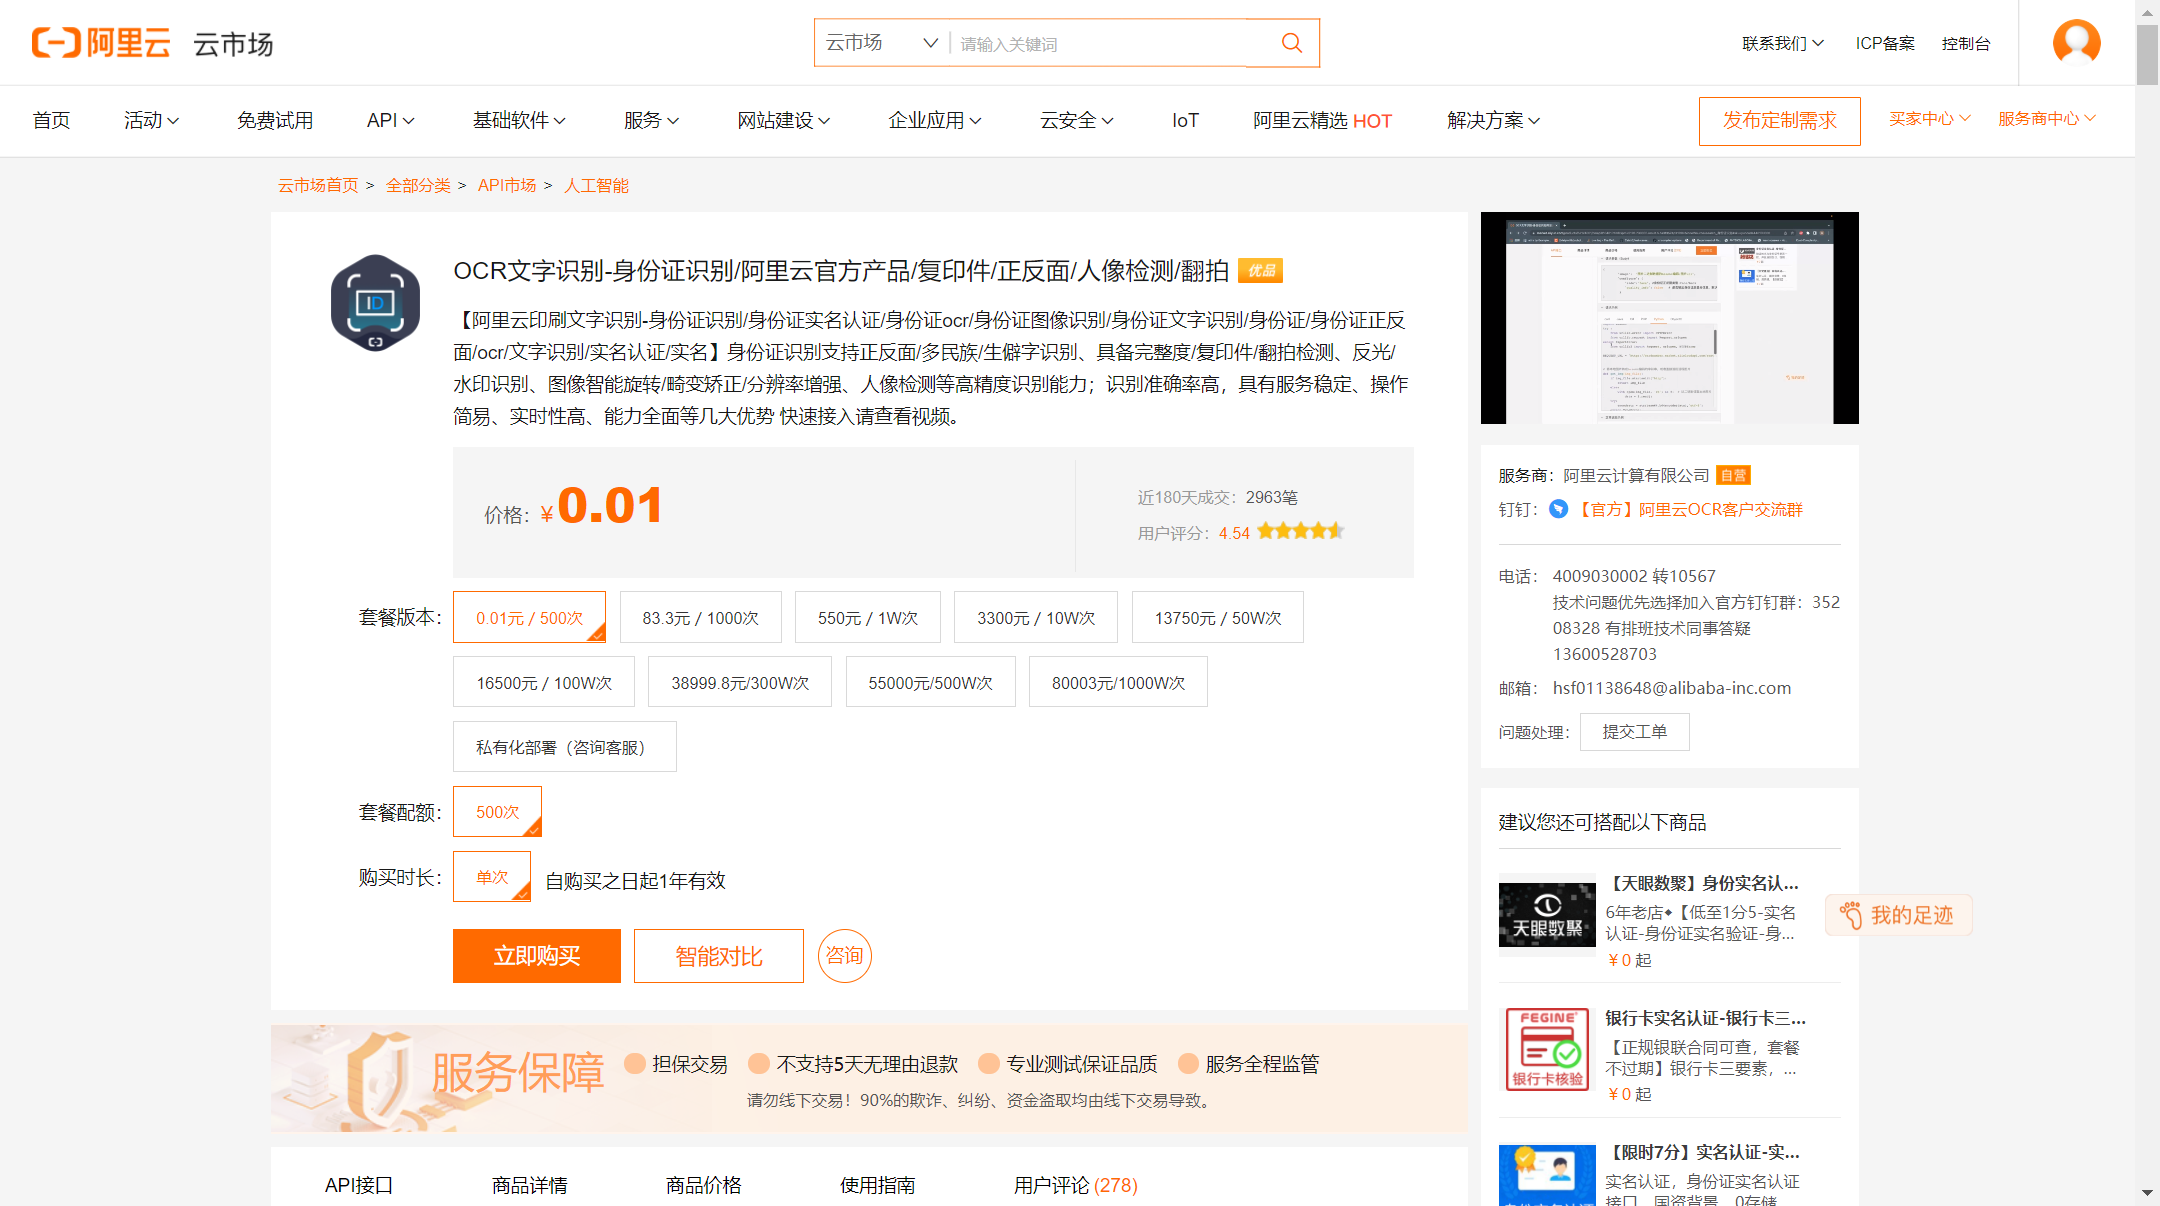The height and width of the screenshot is (1206, 2160).
Task: Select the 3300元 / 10W次 package
Action: tap(1035, 617)
